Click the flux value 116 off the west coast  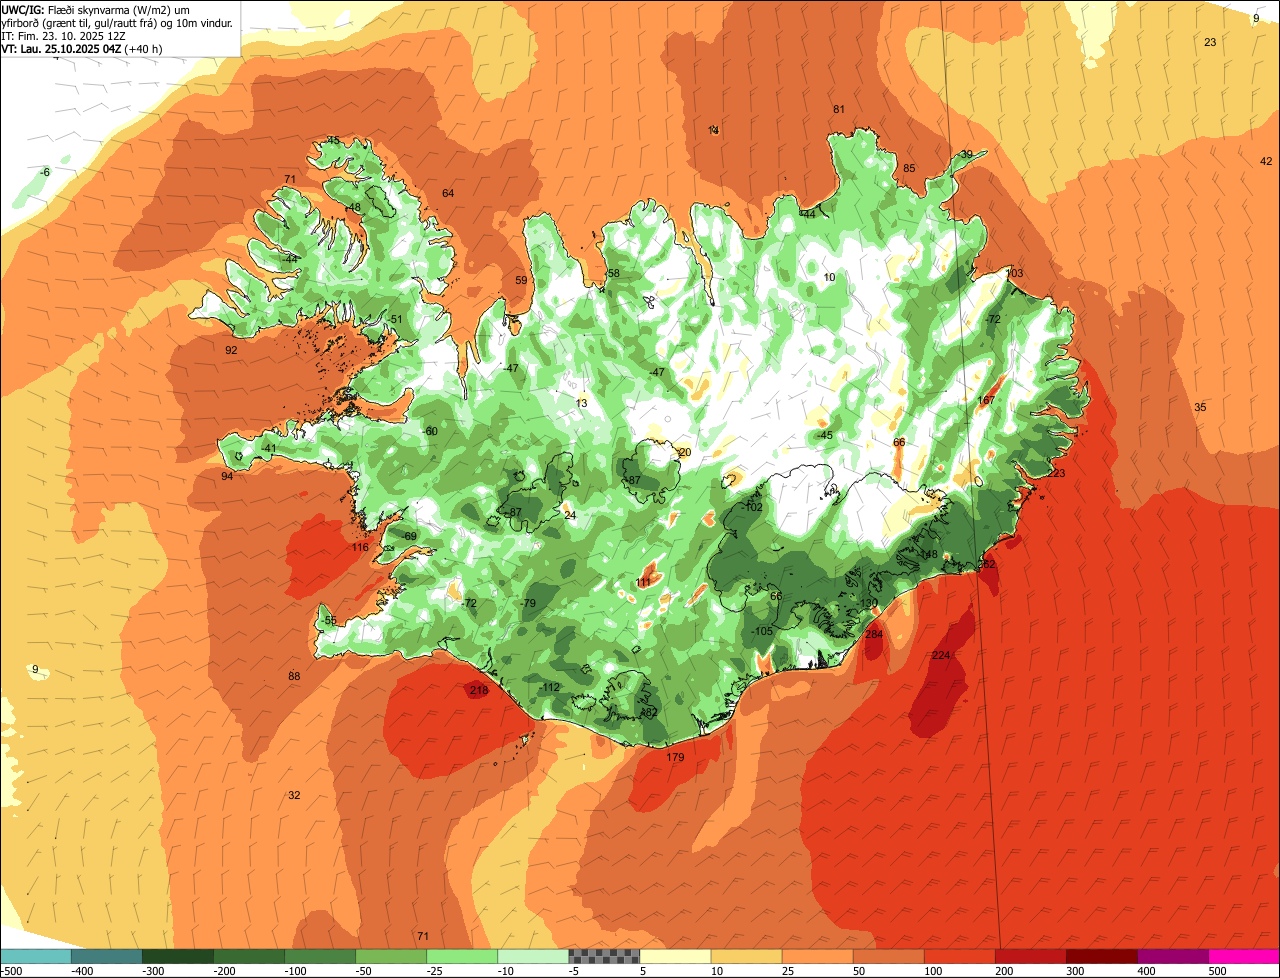(x=360, y=547)
